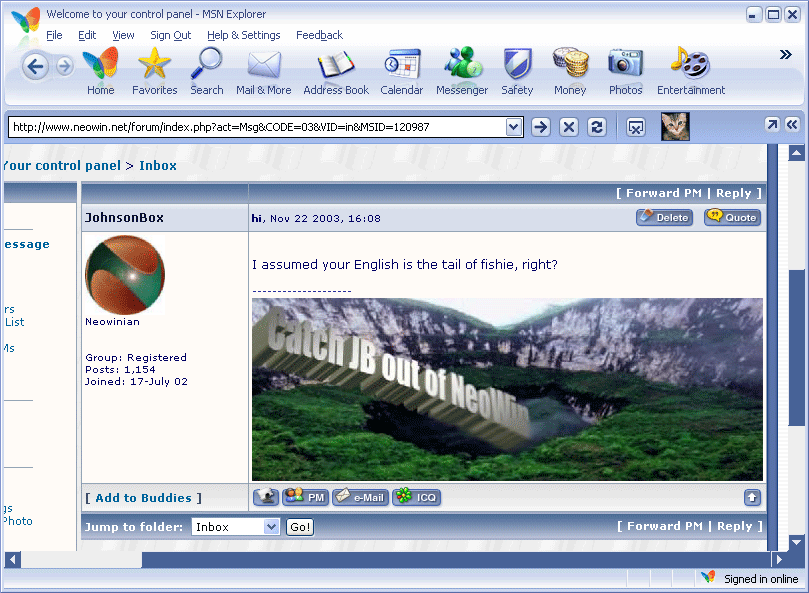
Task: Open the address bar dropdown arrow
Action: click(x=513, y=127)
